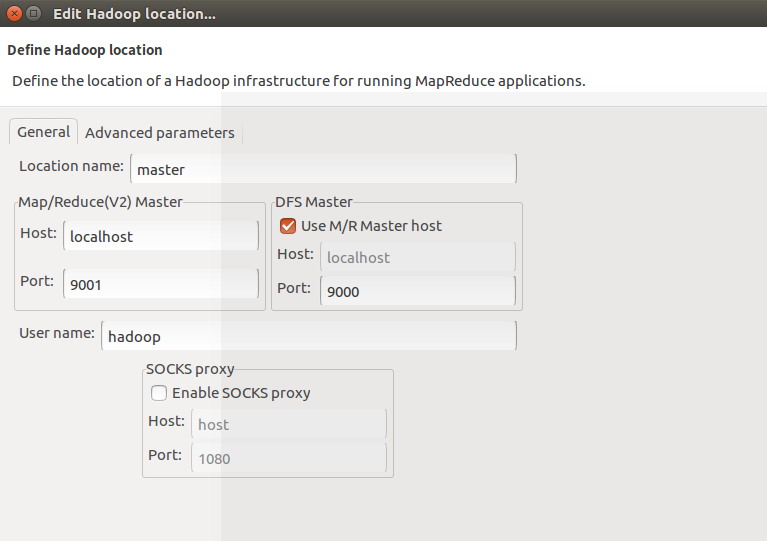The width and height of the screenshot is (767, 541).
Task: Click the maximize window button in title bar
Action: [x=33, y=13]
